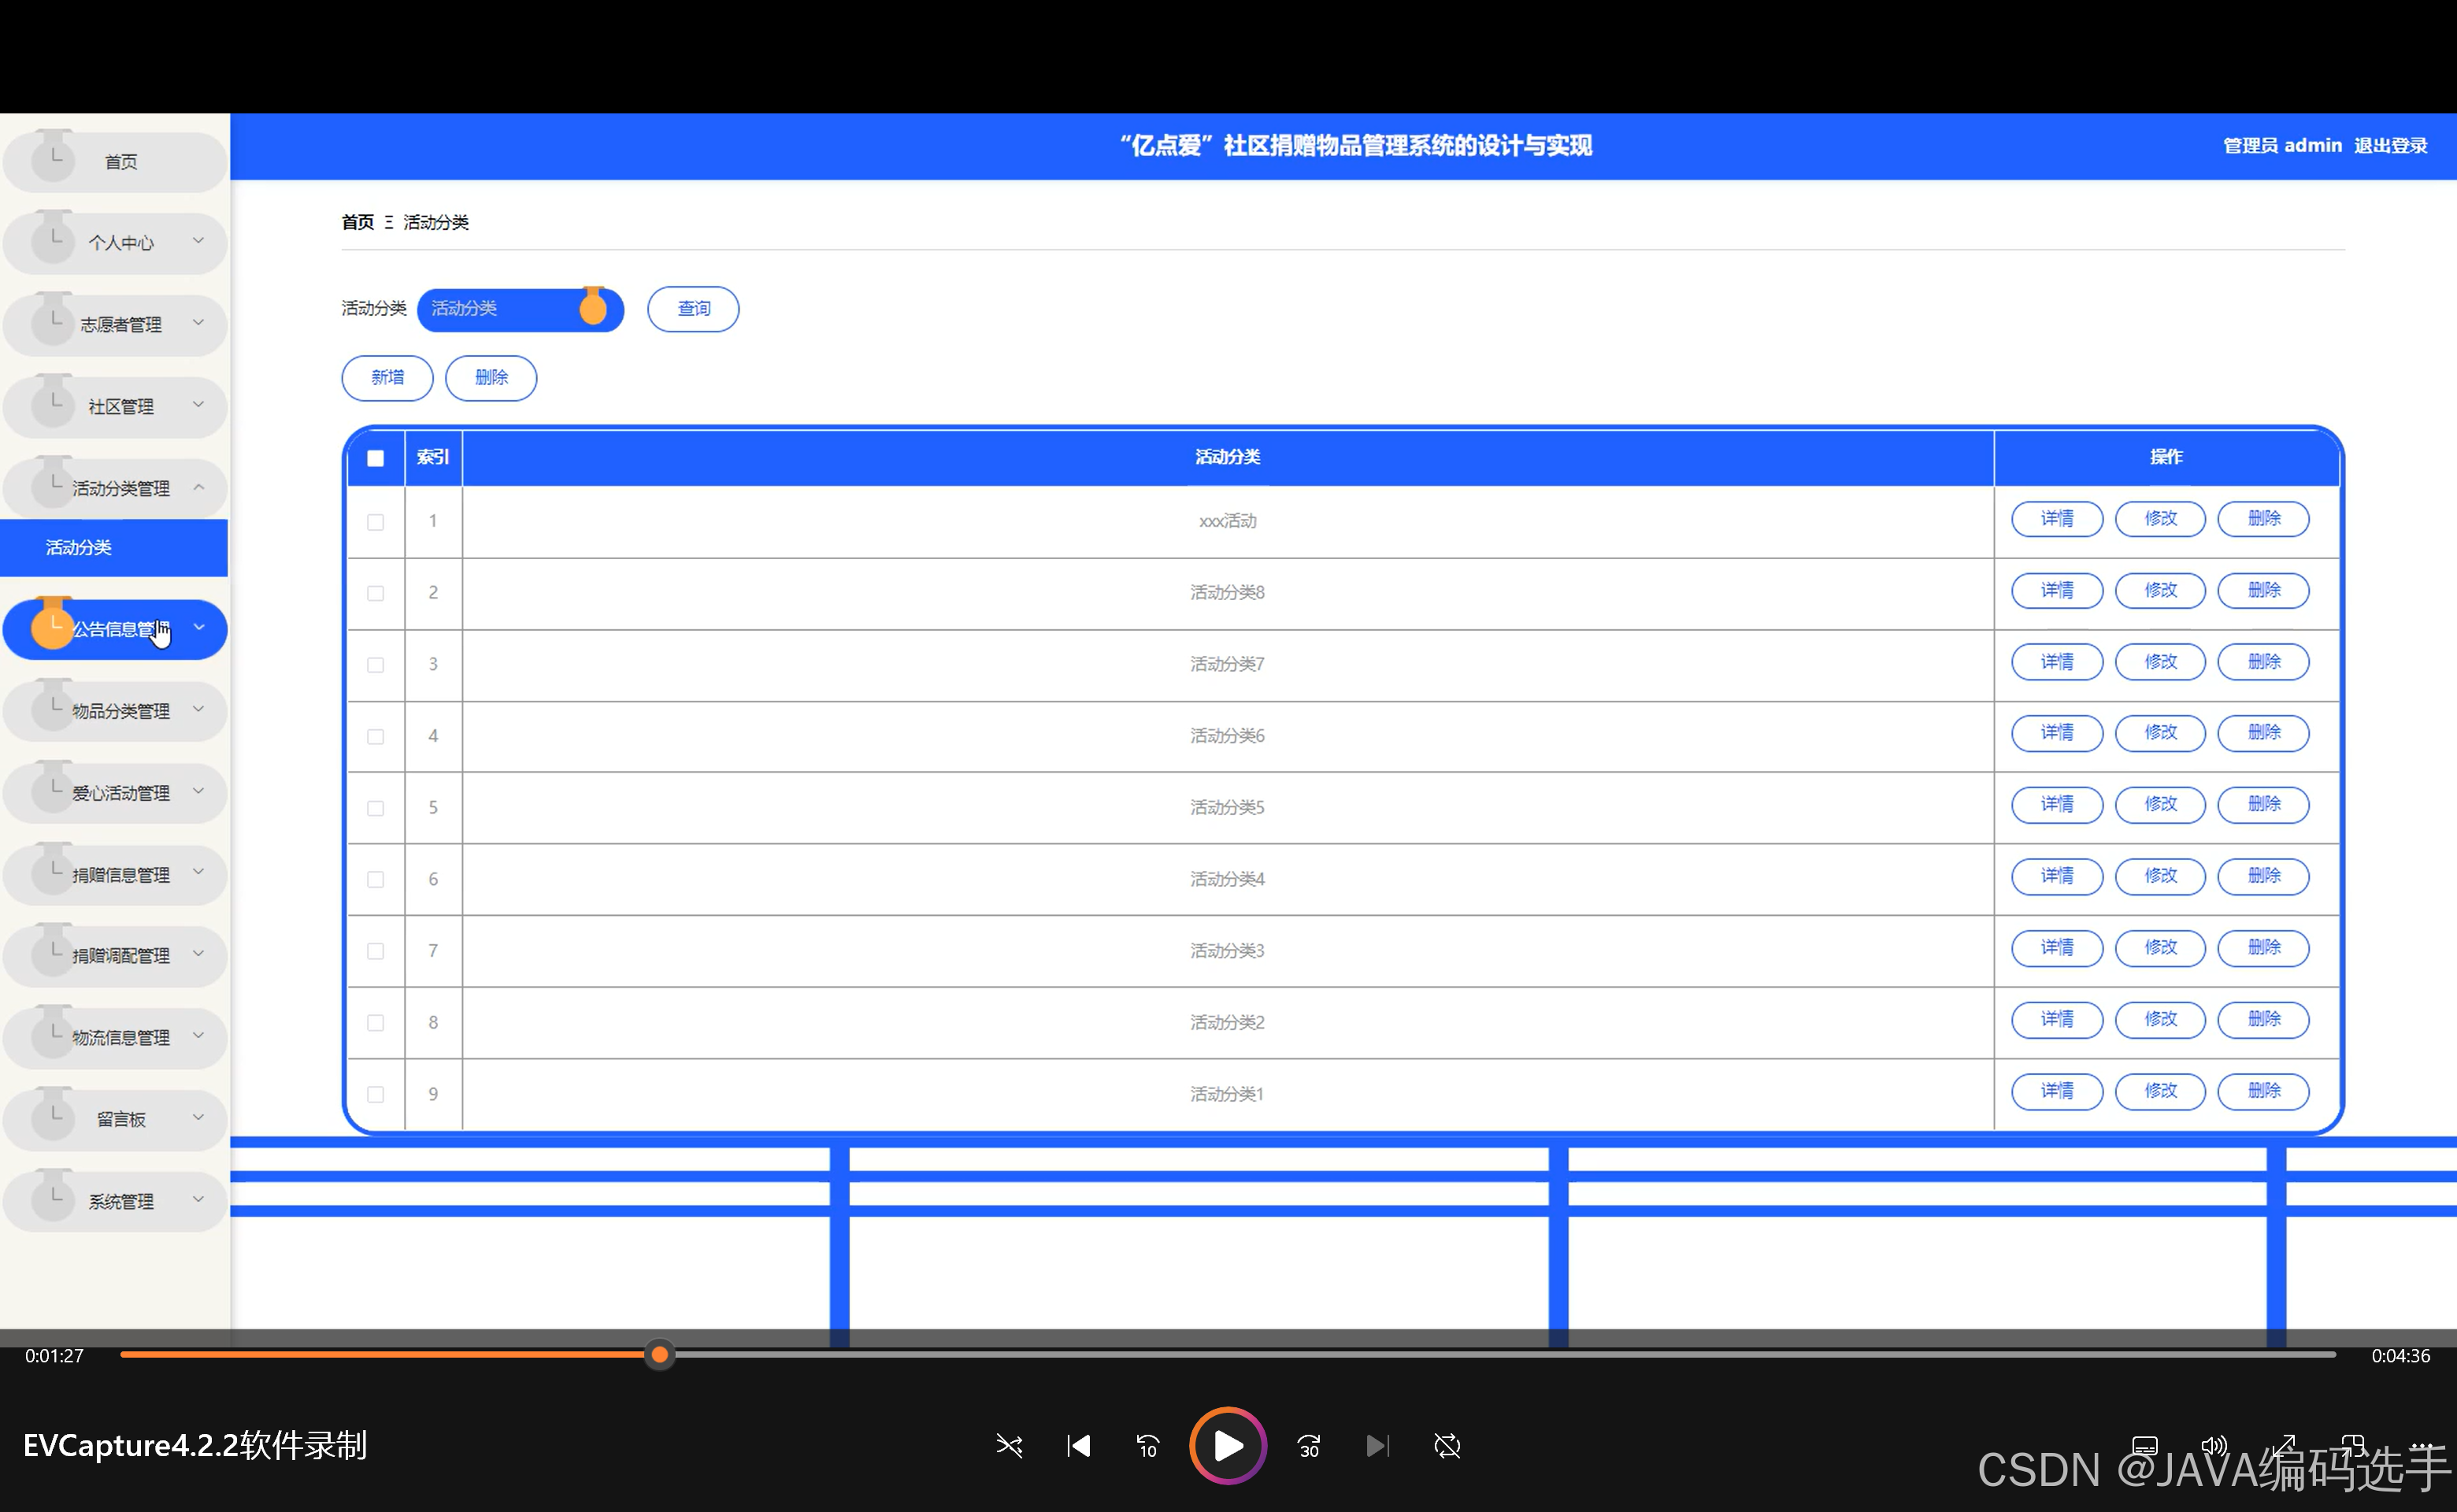
Task: Click 删除 for row xxx活动
Action: click(2264, 519)
